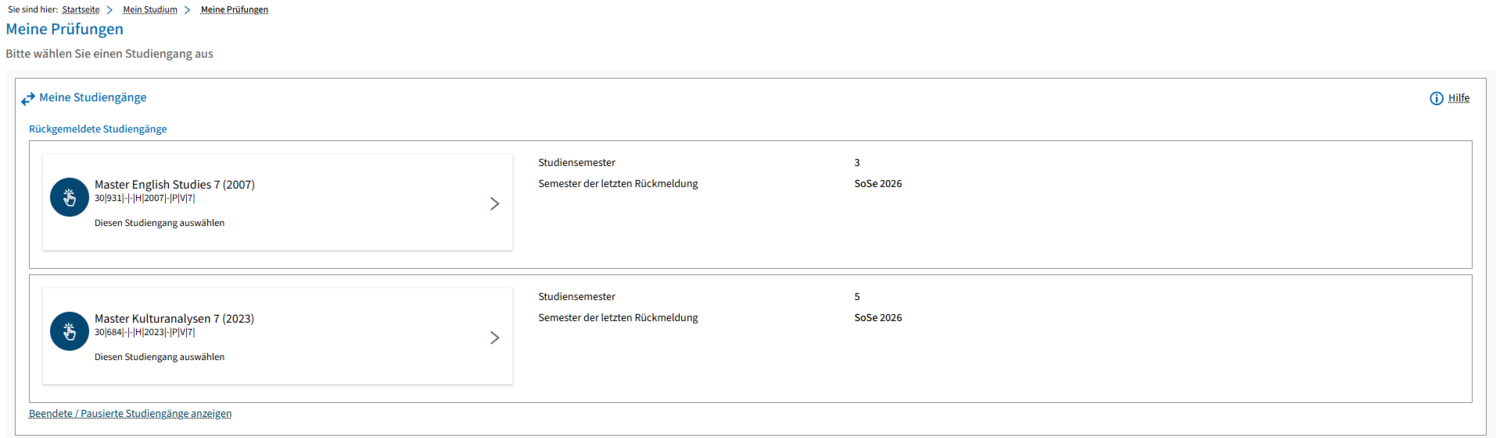The width and height of the screenshot is (1500, 438).
Task: Select the Meine Prüfungen breadcrumb entry
Action: pos(234,9)
